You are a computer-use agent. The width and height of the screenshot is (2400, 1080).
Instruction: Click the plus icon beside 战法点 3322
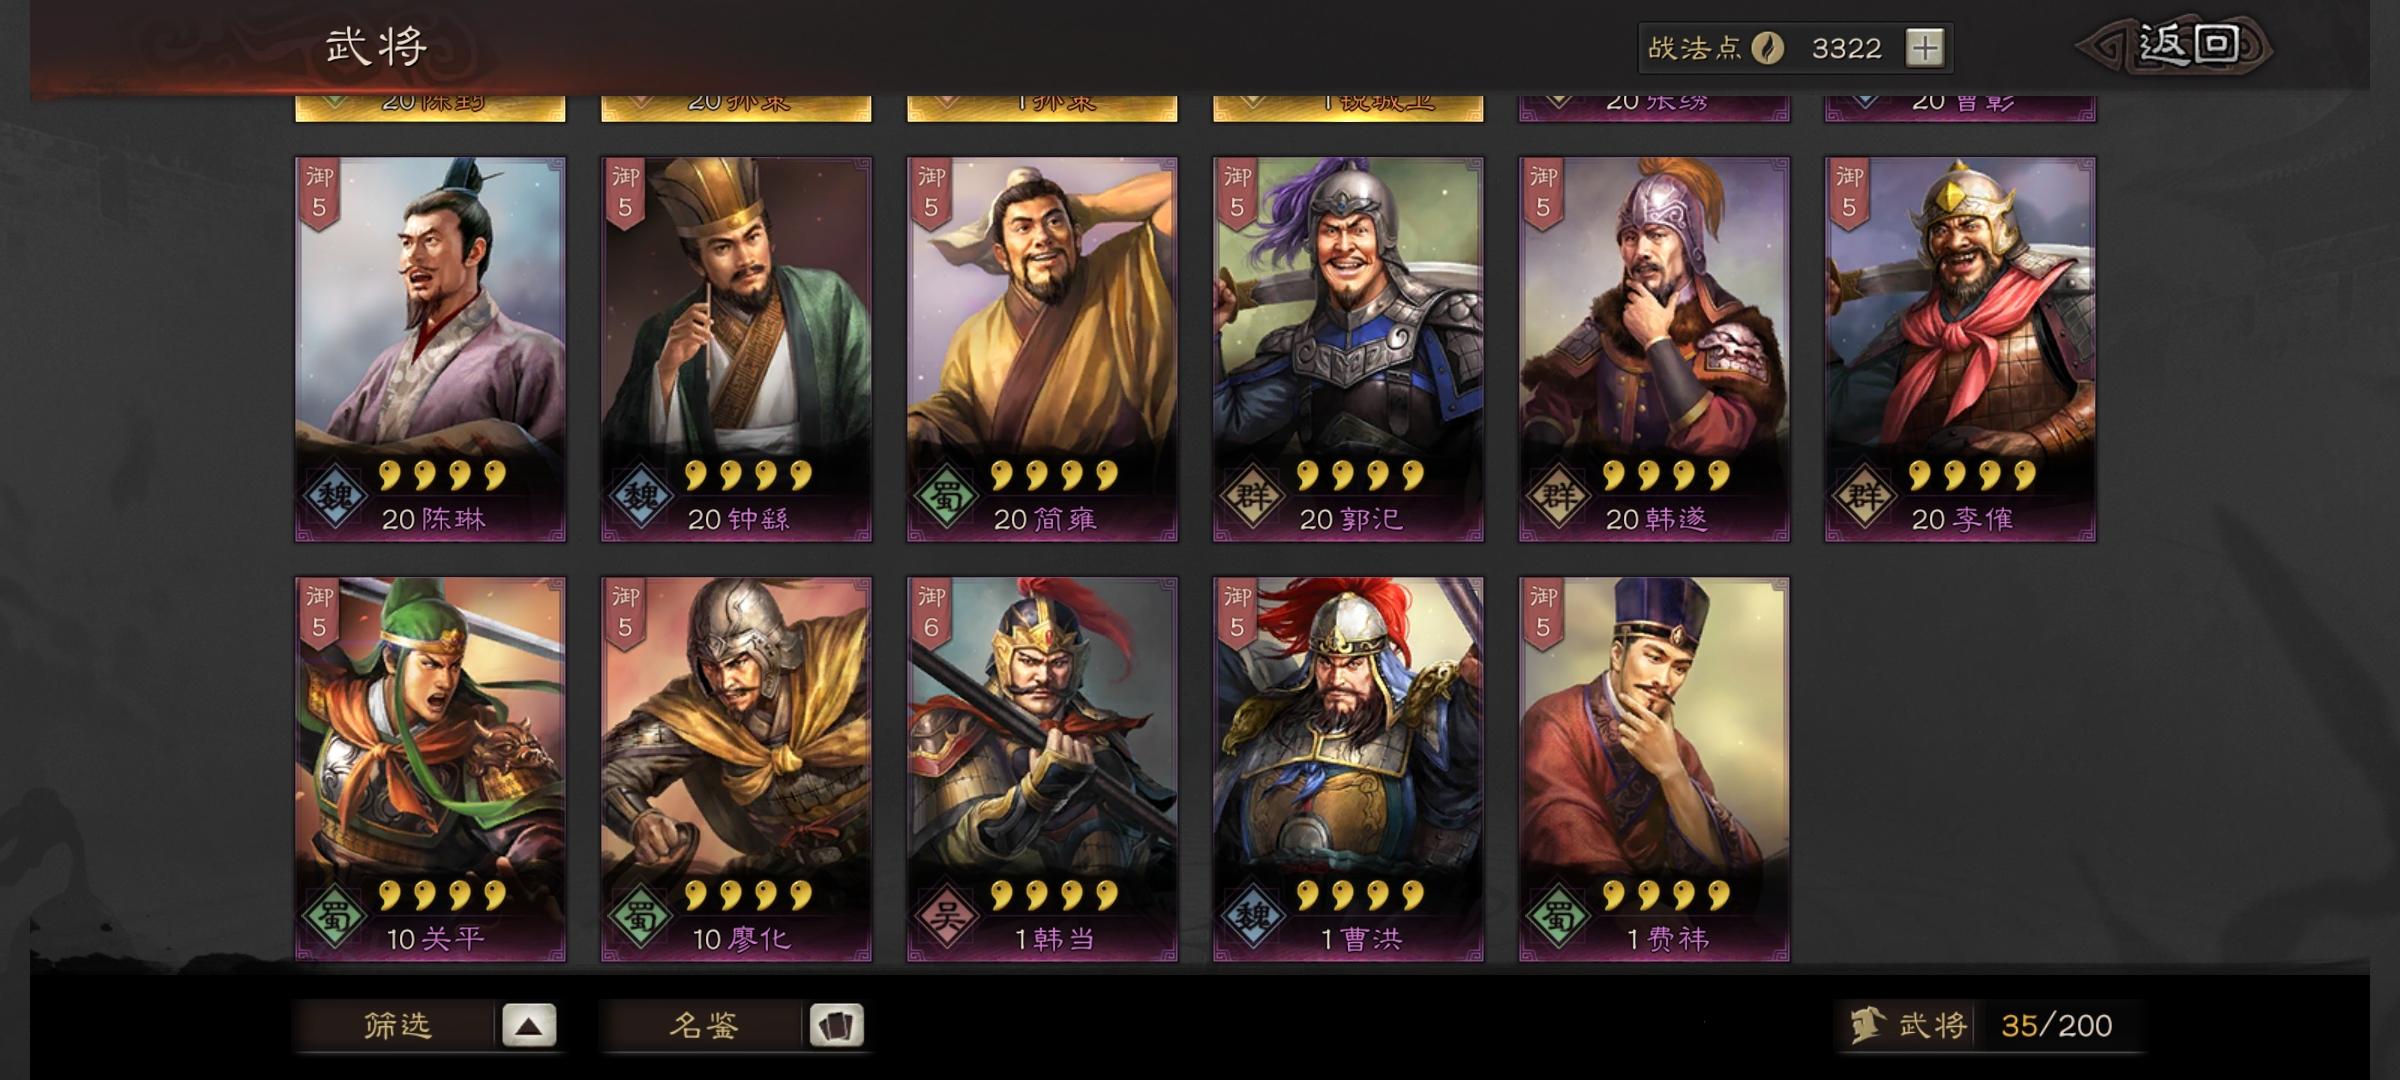[x=1925, y=48]
